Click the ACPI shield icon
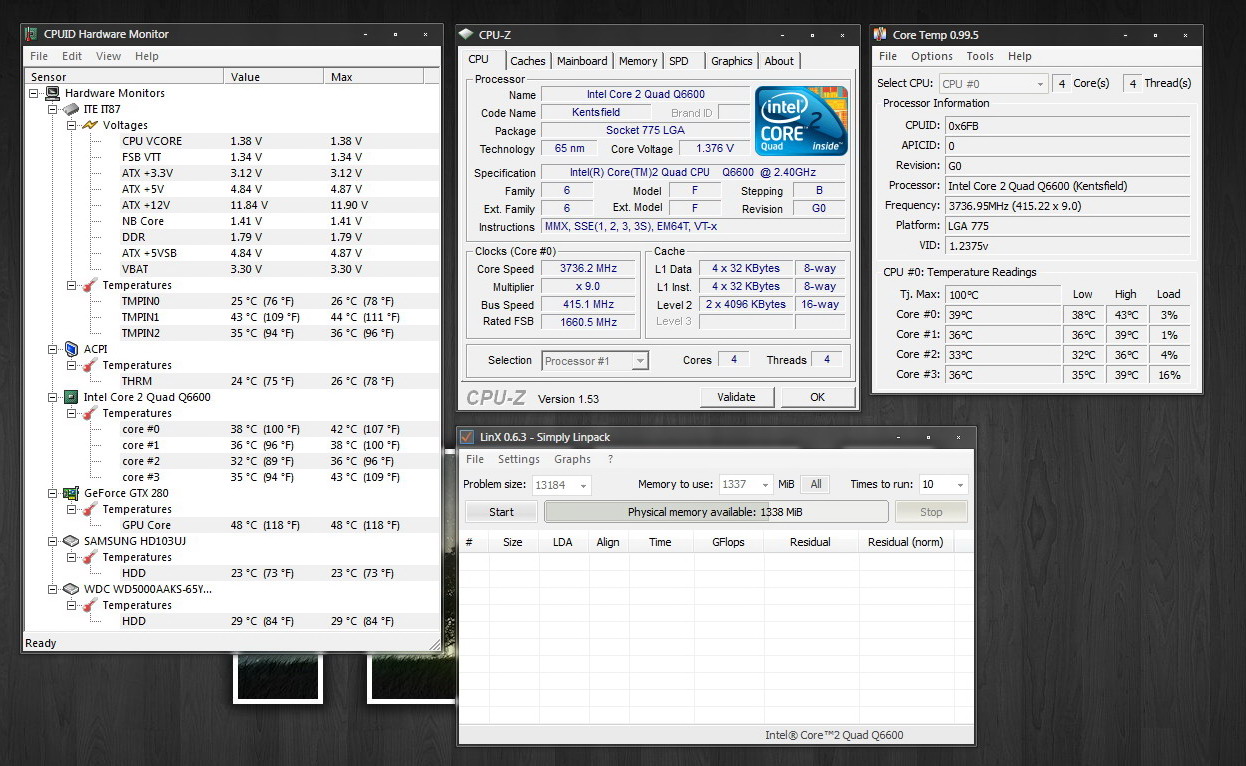The width and height of the screenshot is (1246, 766). tap(71, 349)
